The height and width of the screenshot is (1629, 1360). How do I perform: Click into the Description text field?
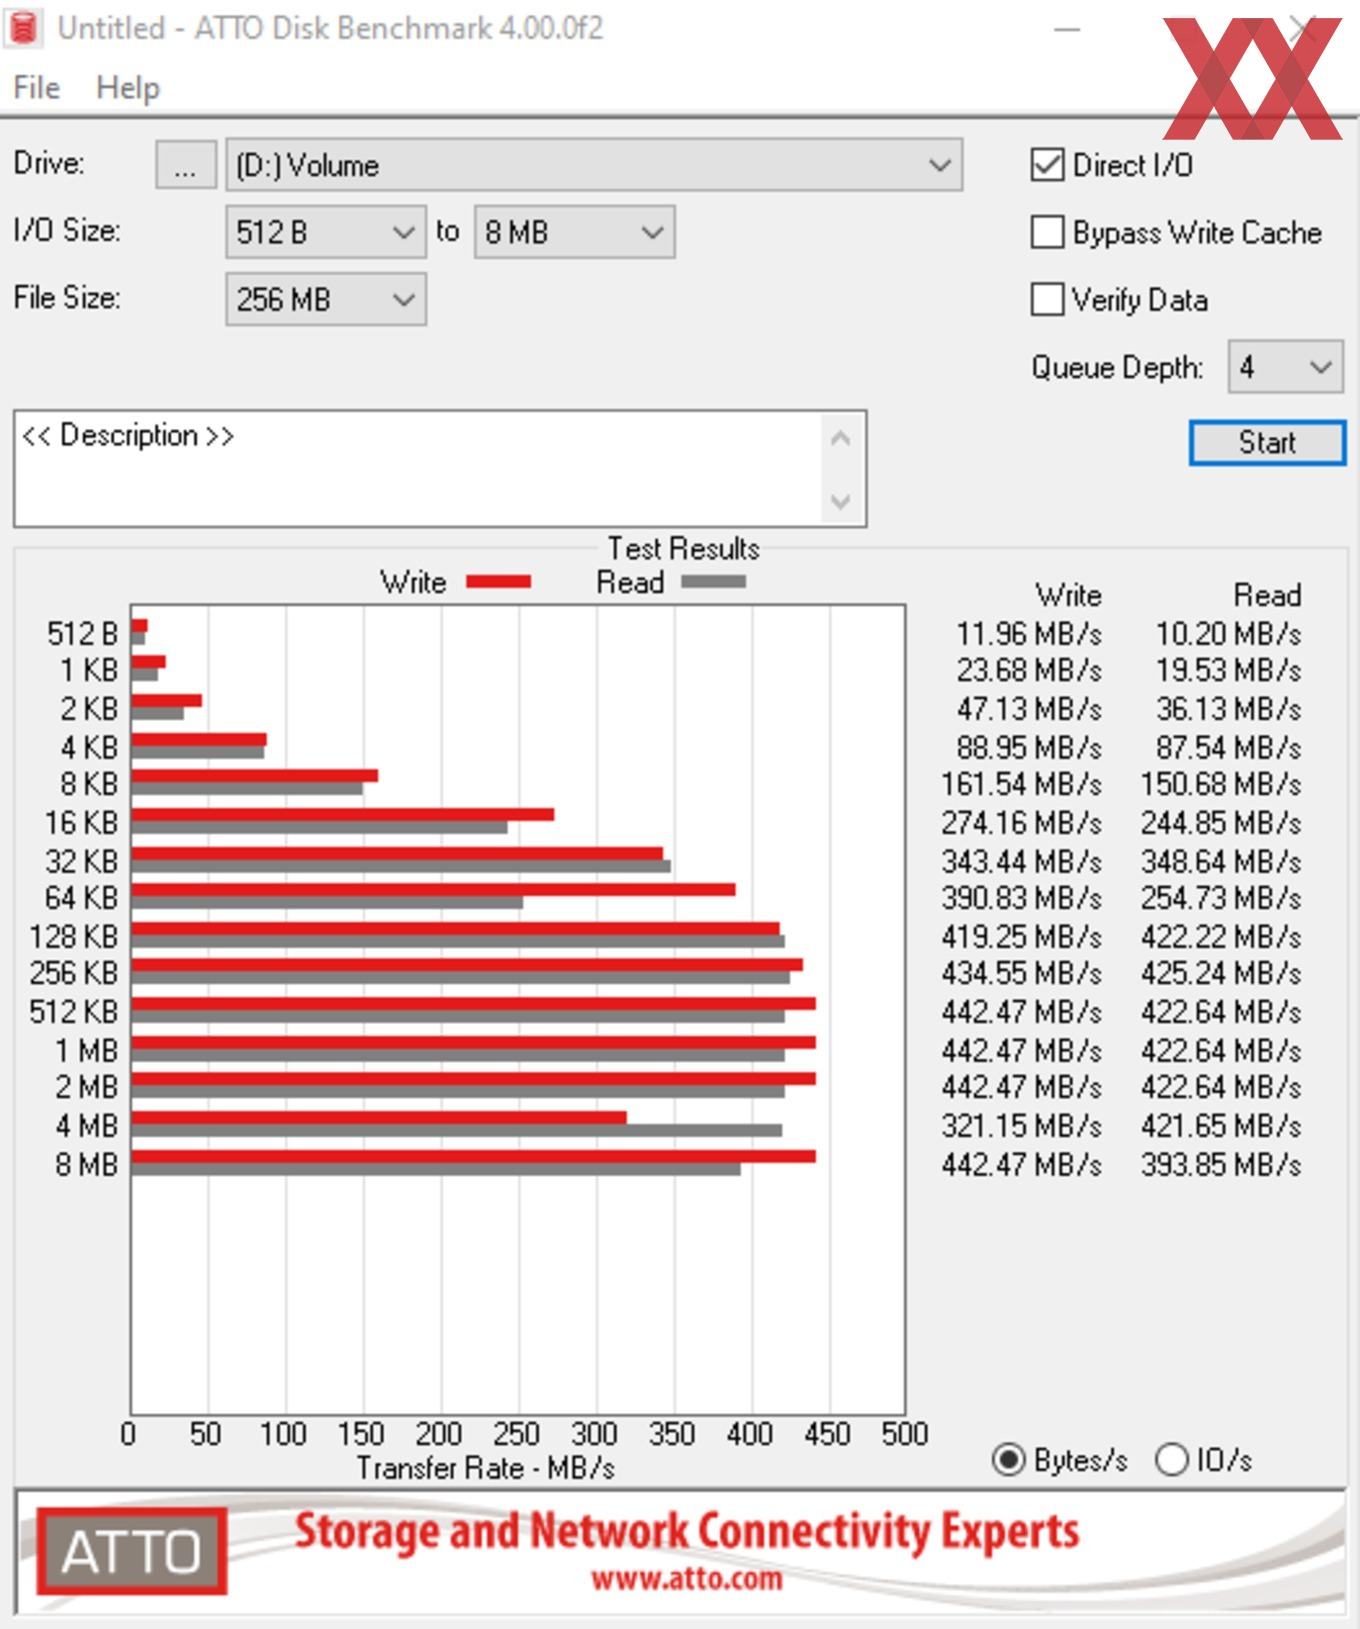(x=420, y=468)
